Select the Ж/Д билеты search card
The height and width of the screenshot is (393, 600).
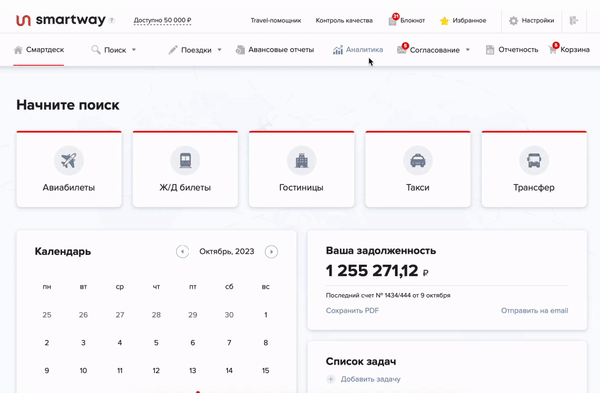tap(185, 169)
